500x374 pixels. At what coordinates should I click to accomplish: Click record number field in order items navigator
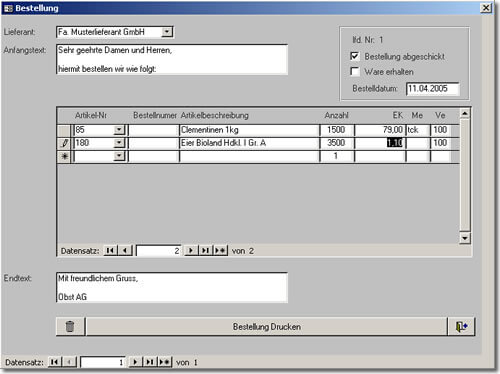158,251
